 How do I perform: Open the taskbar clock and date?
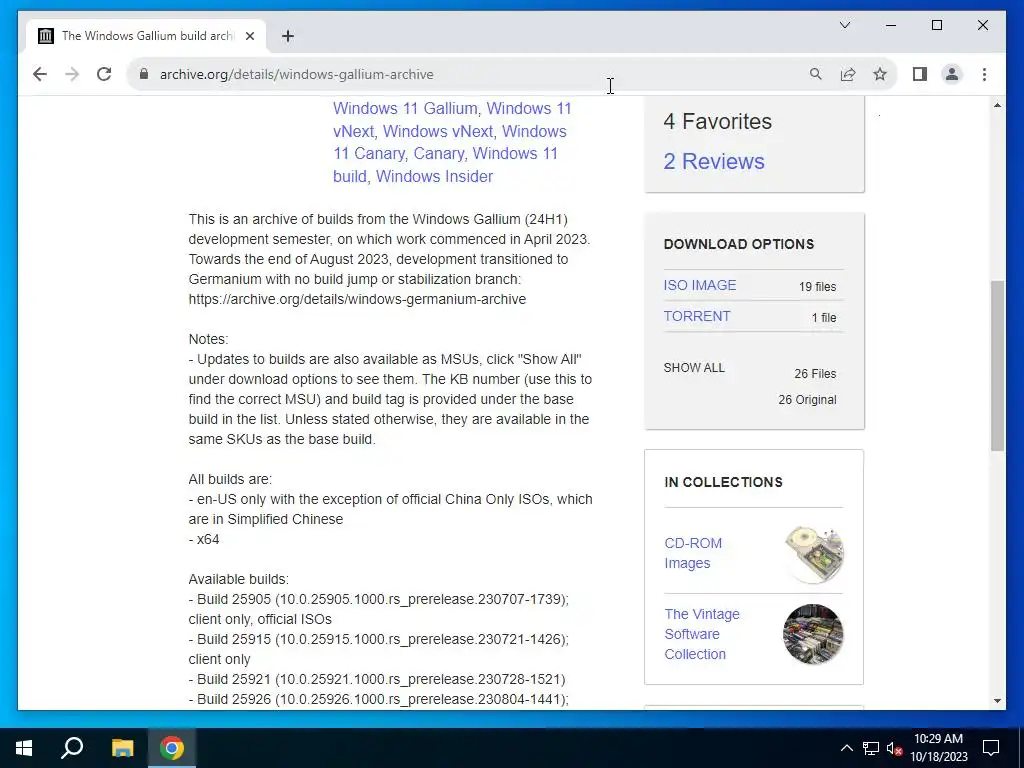[938, 748]
